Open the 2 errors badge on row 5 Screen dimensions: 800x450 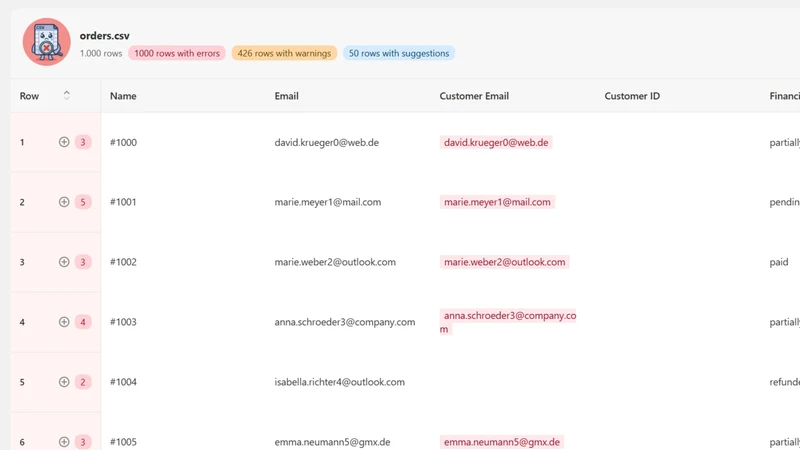tap(83, 382)
